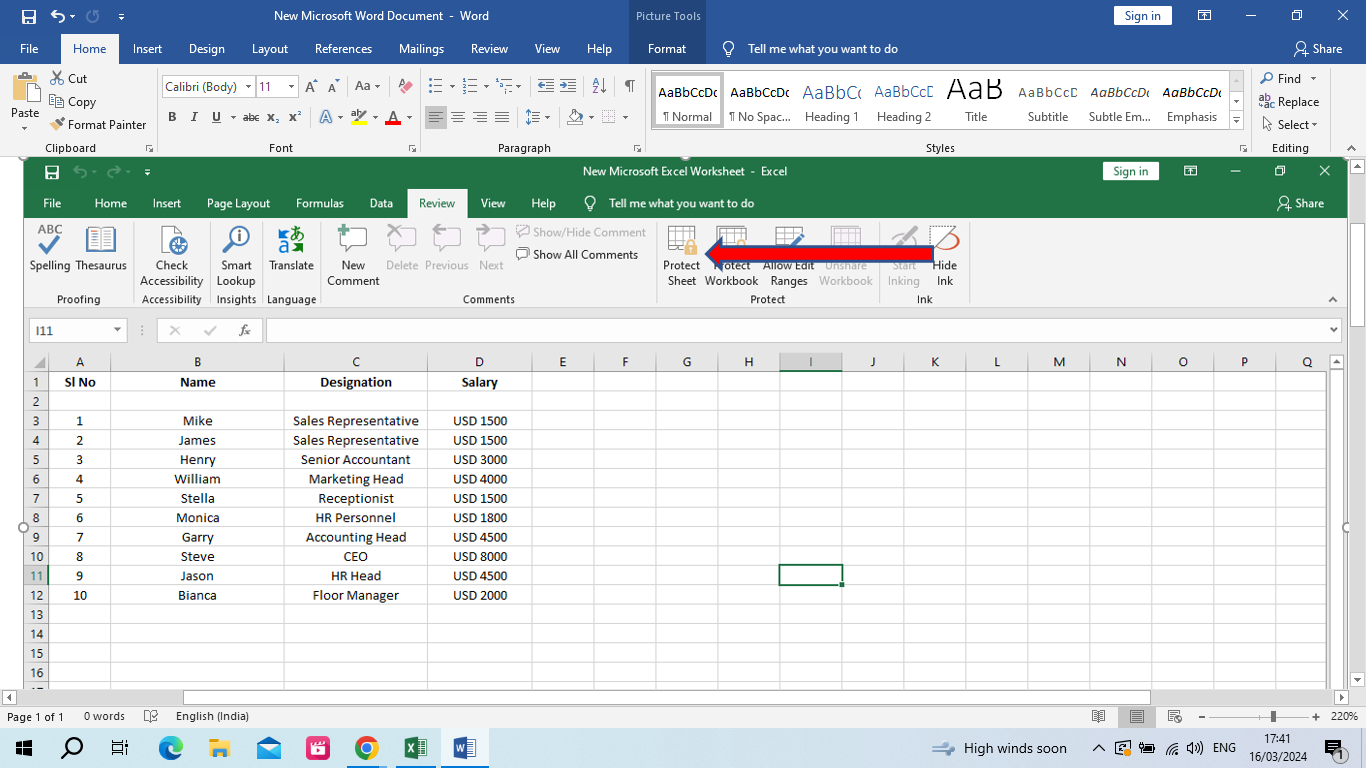The width and height of the screenshot is (1366, 768).
Task: Click the yellow text highlight color button
Action: pos(358,117)
